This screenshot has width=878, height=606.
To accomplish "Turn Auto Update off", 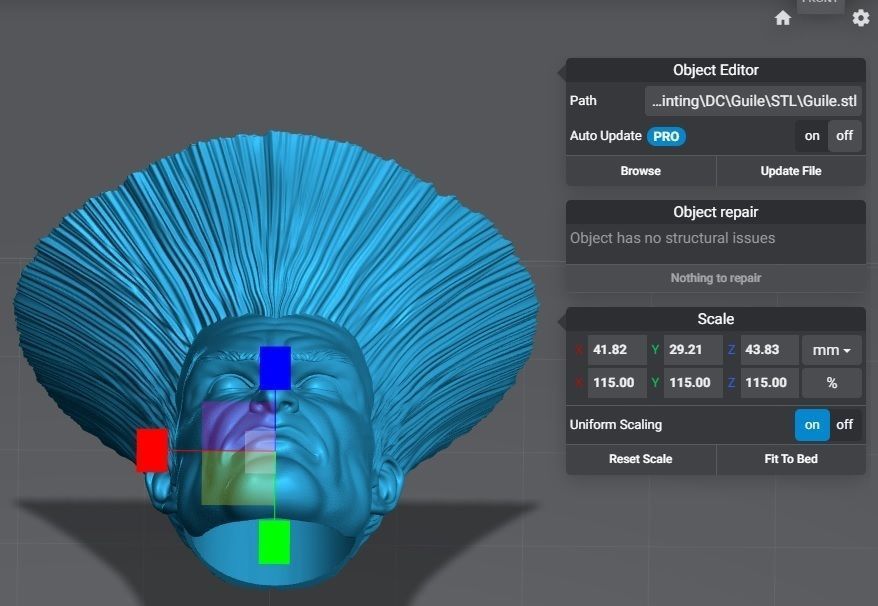I will pyautogui.click(x=844, y=136).
